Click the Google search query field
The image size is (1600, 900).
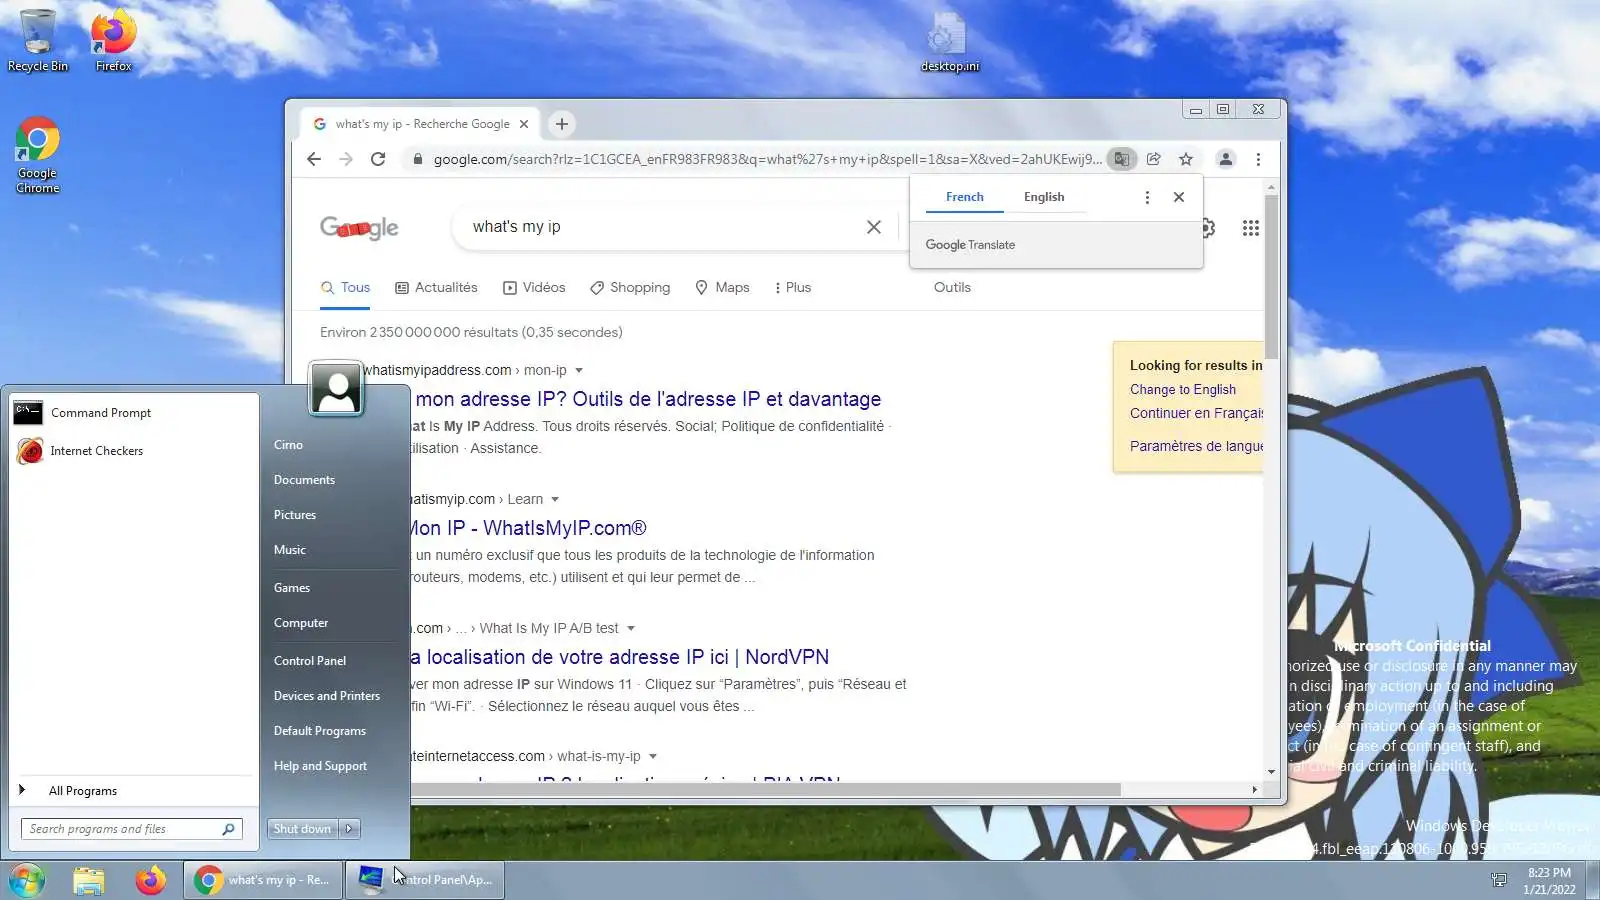(x=660, y=227)
